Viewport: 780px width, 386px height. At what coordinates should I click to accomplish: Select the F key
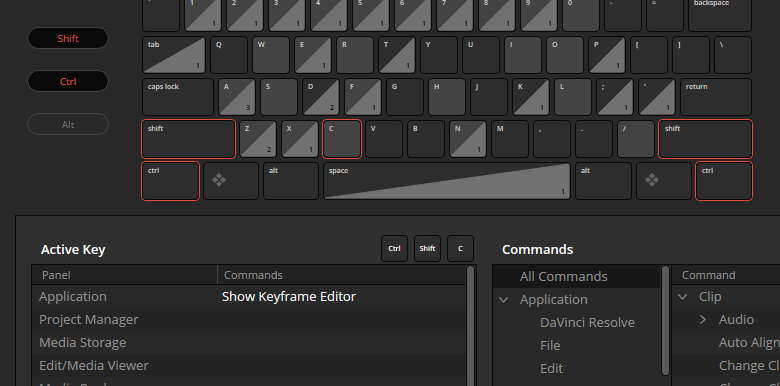363,97
